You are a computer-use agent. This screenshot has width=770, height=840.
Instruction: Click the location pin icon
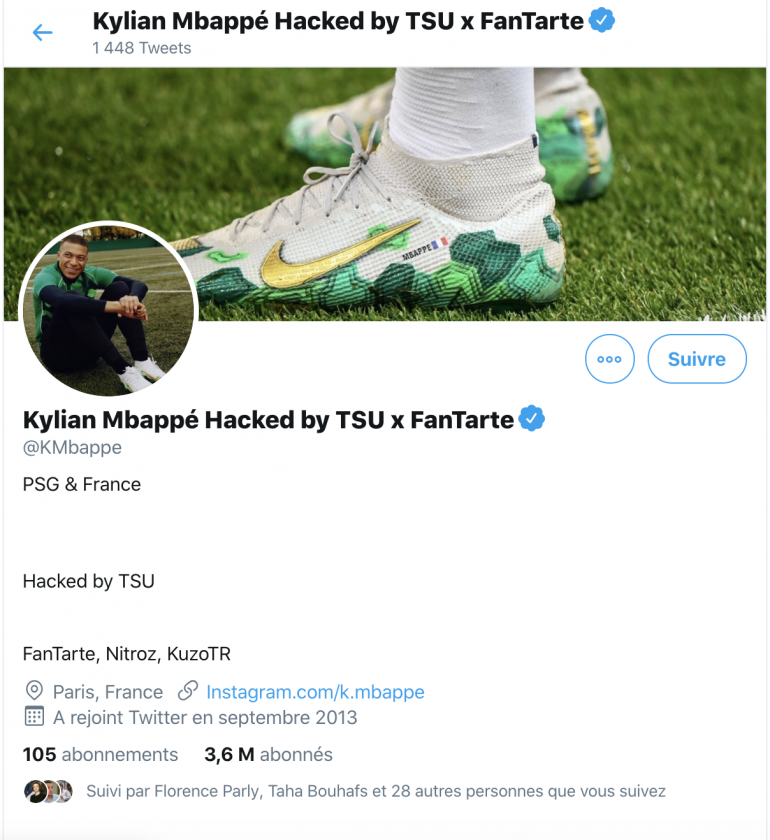pos(34,691)
